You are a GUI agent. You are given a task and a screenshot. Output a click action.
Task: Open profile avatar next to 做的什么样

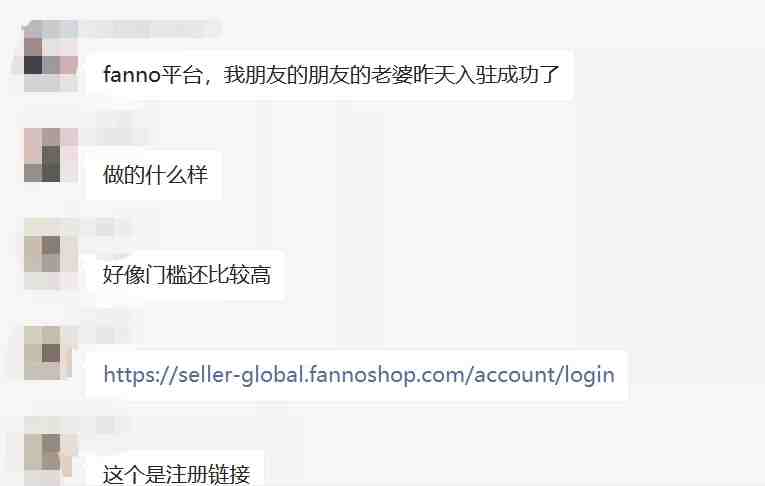pyautogui.click(x=51, y=155)
